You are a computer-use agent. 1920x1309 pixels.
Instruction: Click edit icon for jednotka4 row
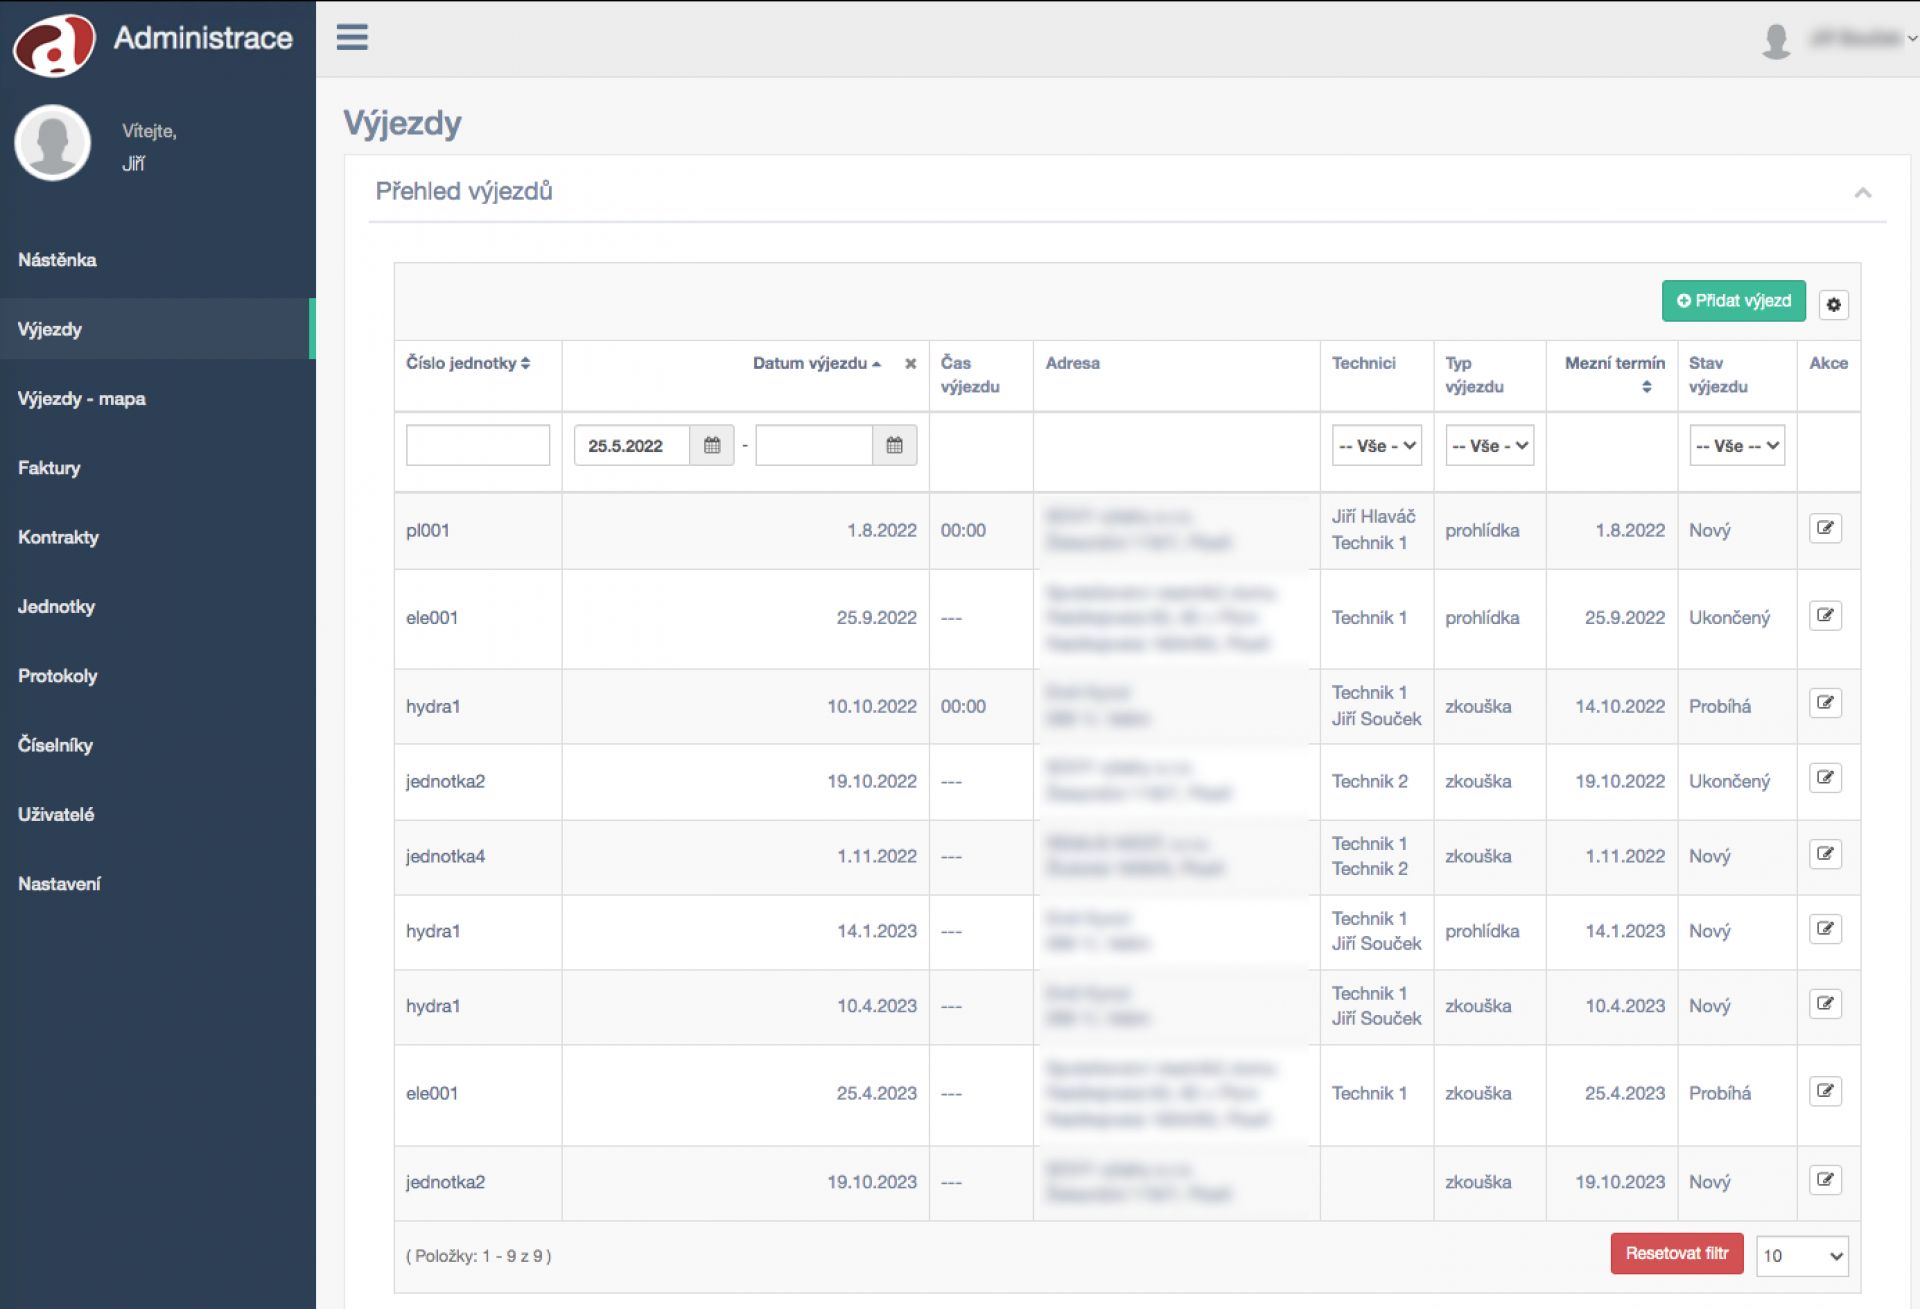click(1825, 854)
